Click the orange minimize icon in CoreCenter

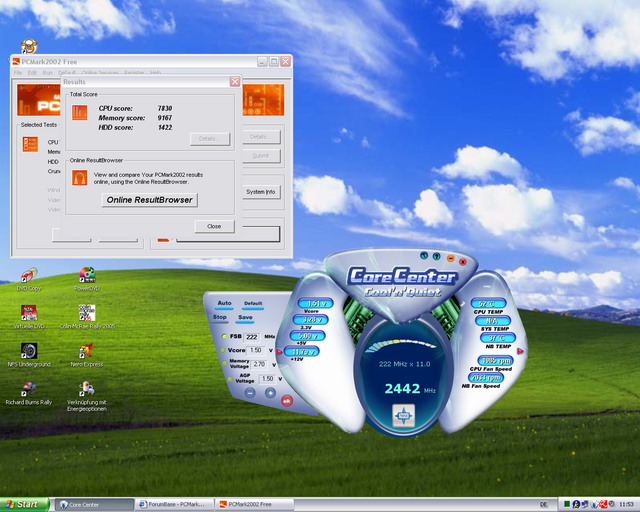point(450,258)
